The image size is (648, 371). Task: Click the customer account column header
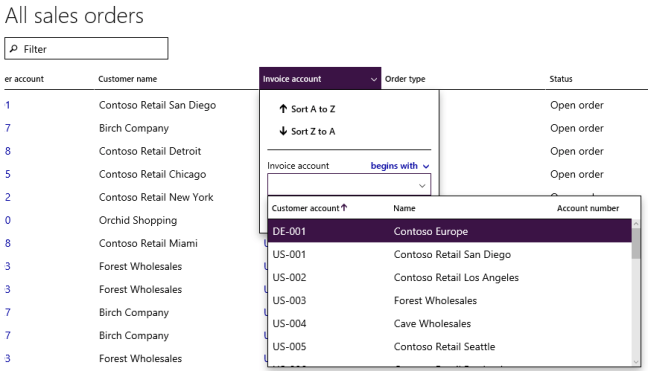click(24, 79)
